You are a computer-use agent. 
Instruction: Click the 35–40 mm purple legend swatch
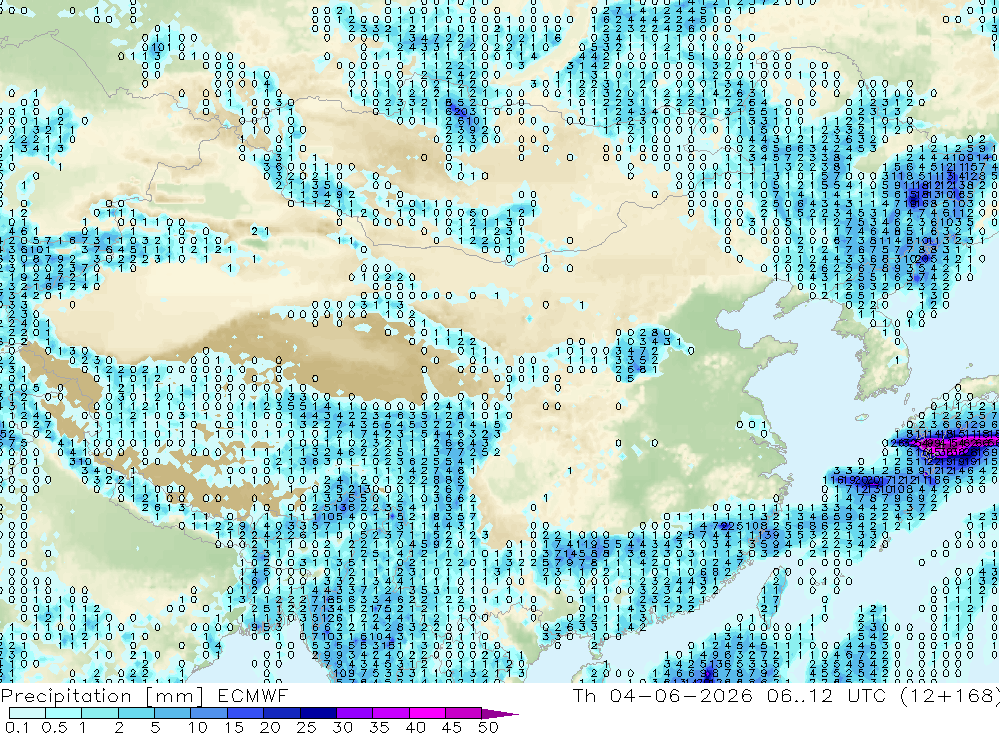[391, 713]
